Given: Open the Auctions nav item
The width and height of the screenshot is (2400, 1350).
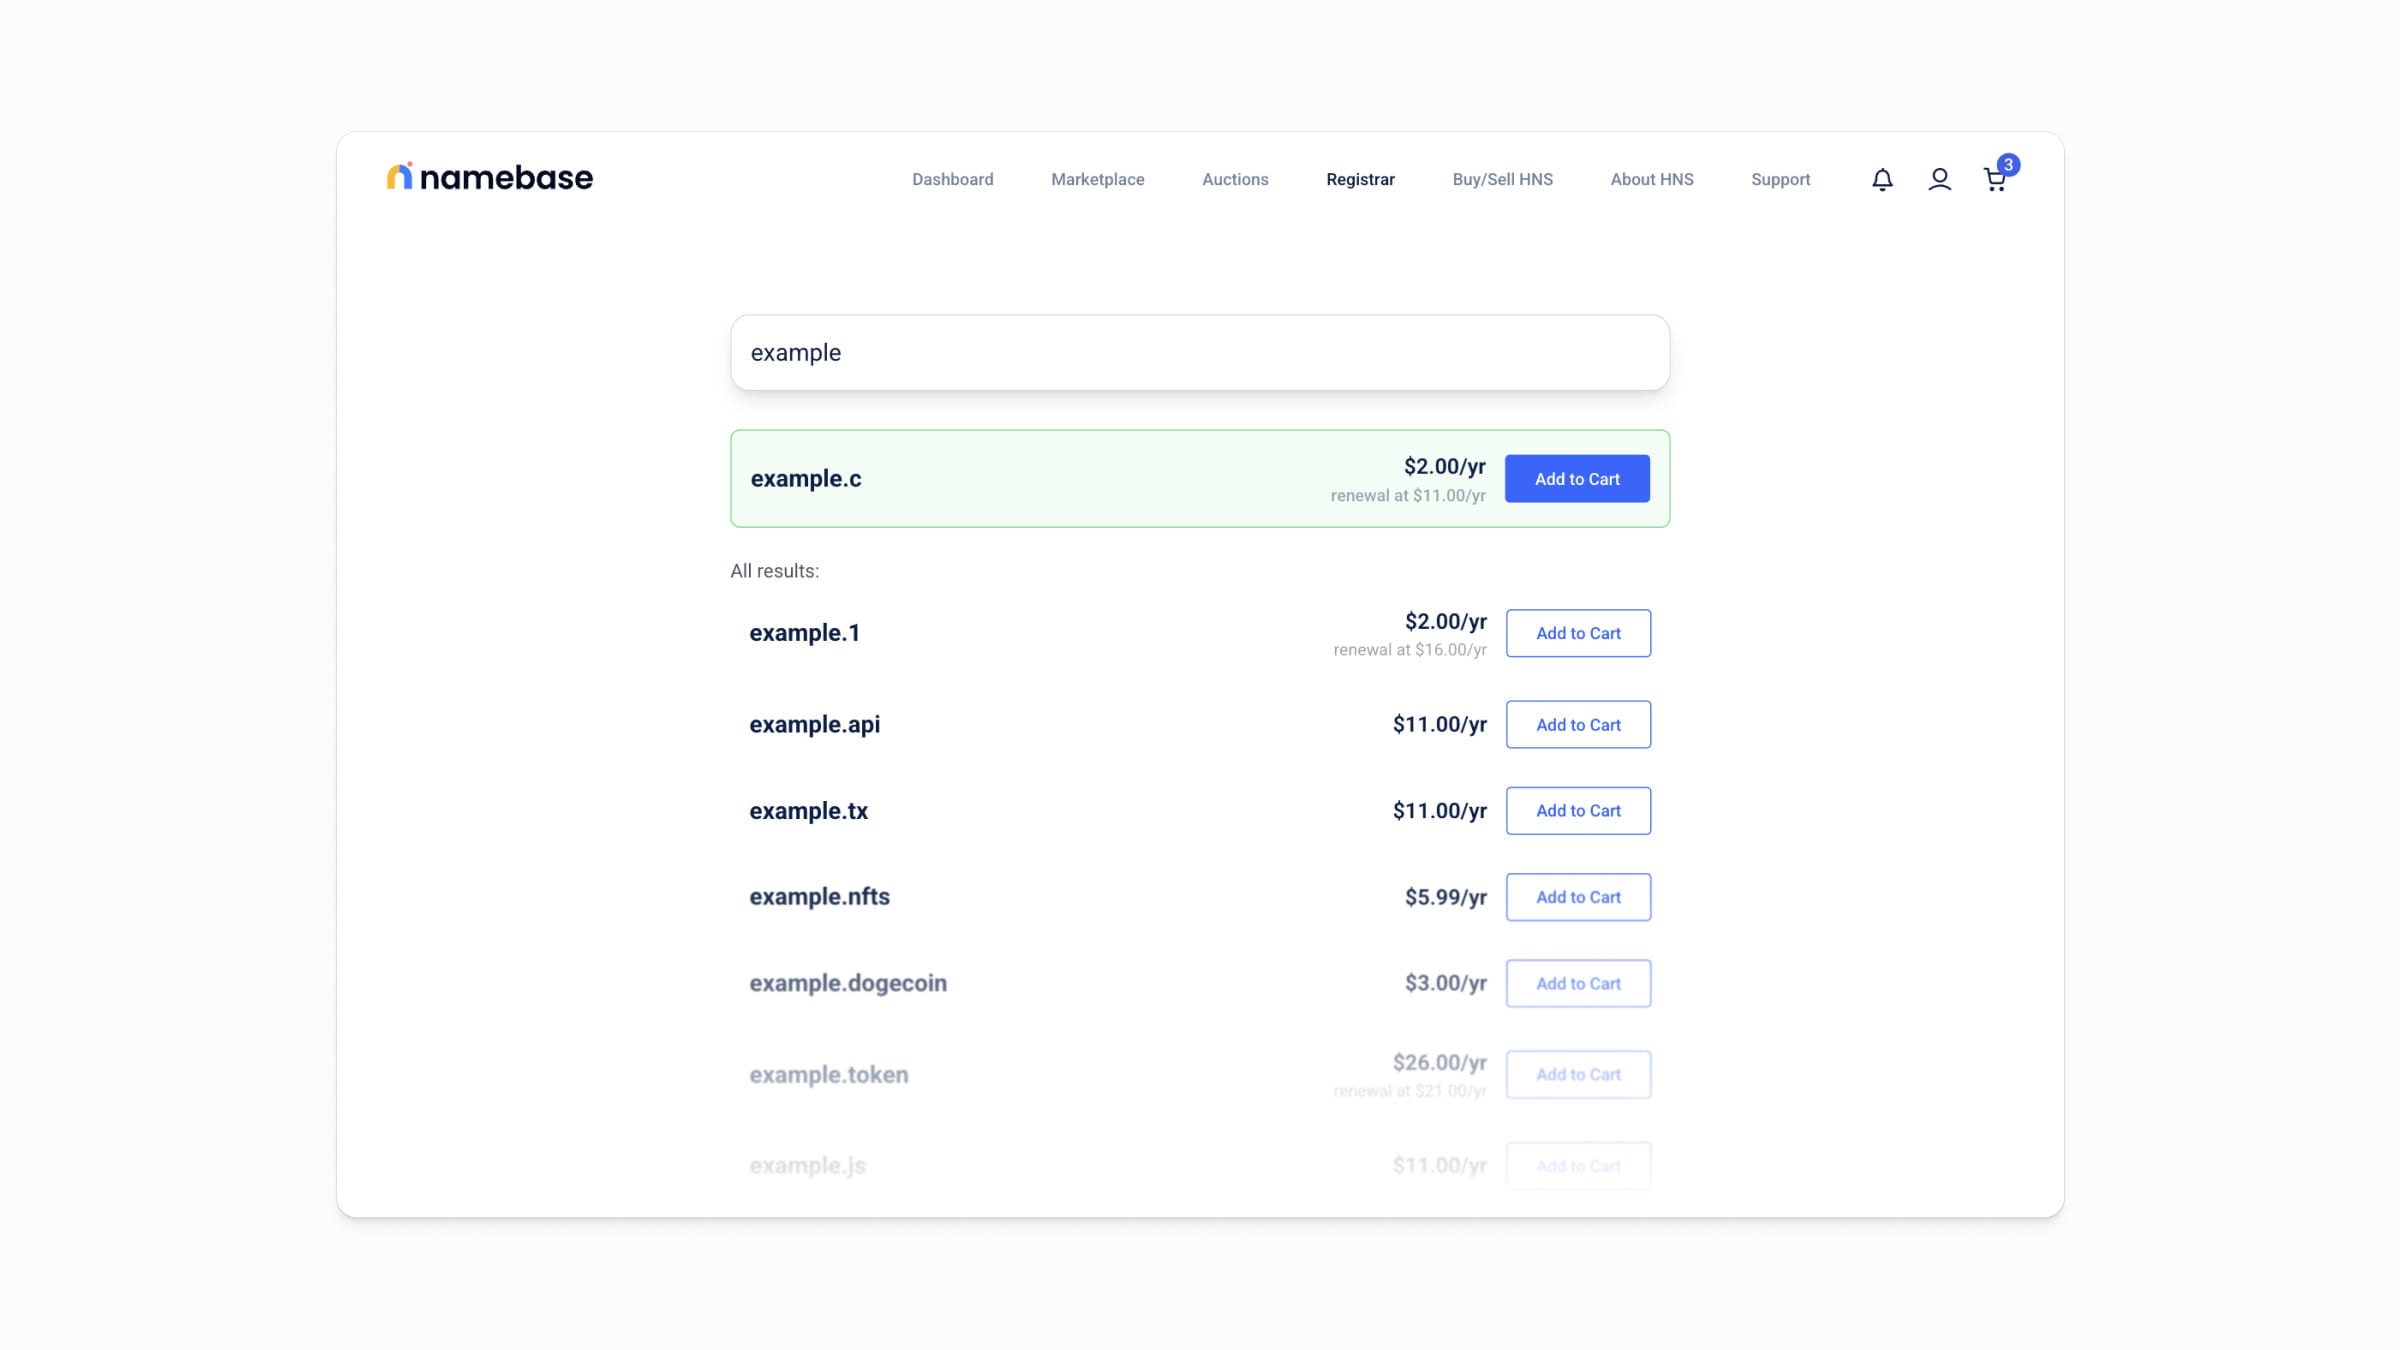Looking at the screenshot, I should tap(1235, 179).
